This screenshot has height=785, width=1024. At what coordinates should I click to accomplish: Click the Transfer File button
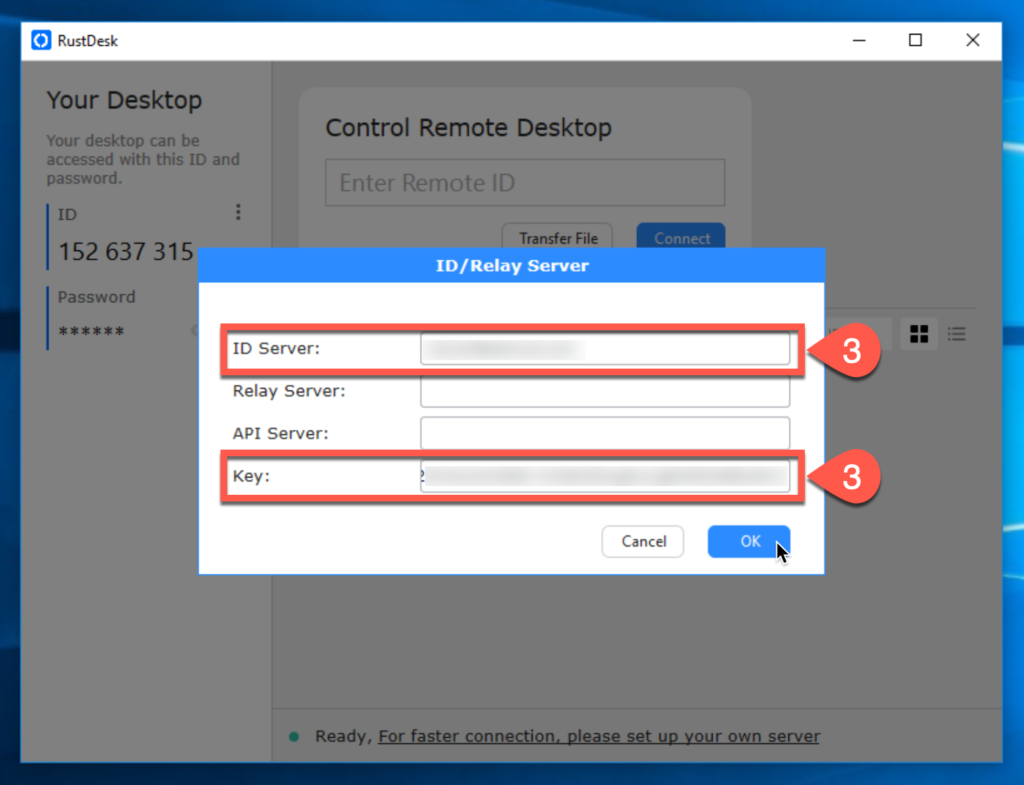[557, 238]
